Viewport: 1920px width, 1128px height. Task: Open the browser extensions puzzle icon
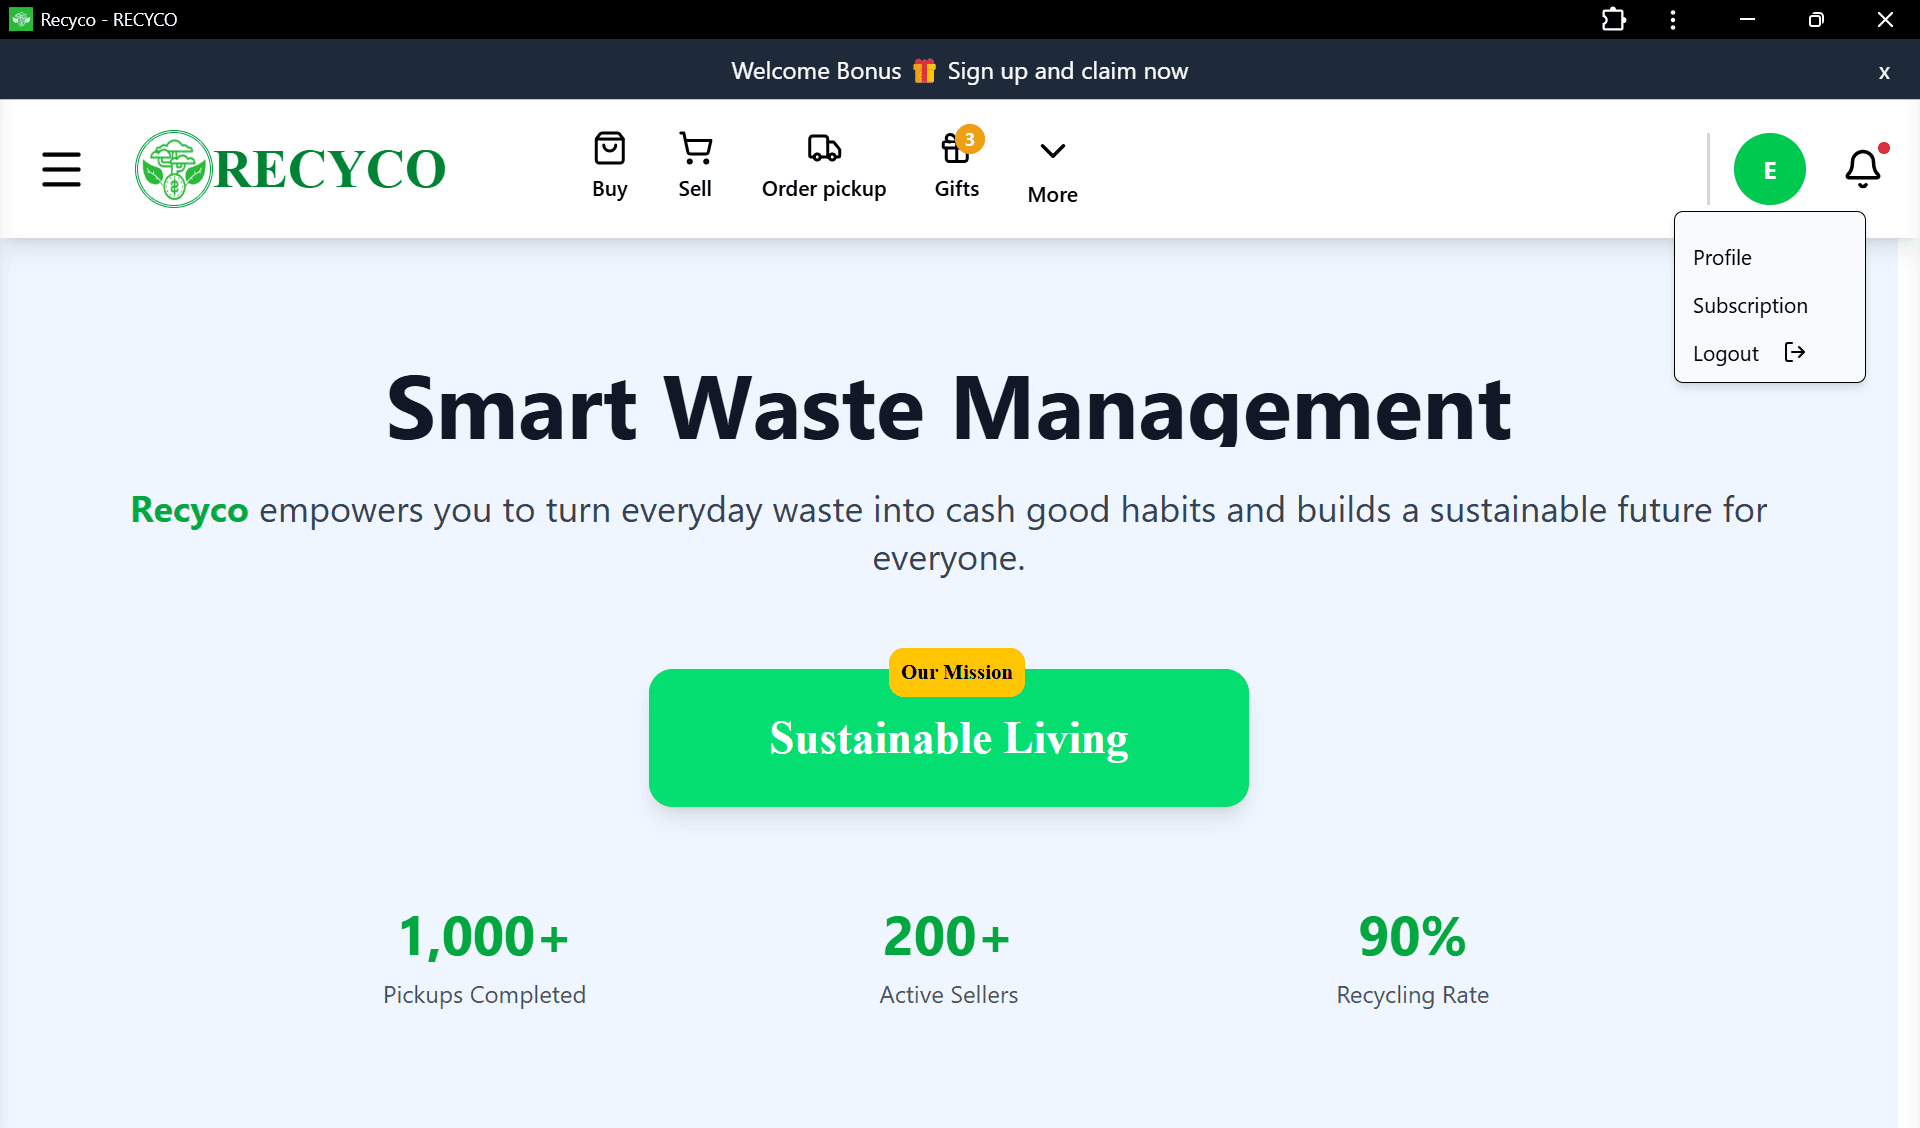pos(1613,19)
